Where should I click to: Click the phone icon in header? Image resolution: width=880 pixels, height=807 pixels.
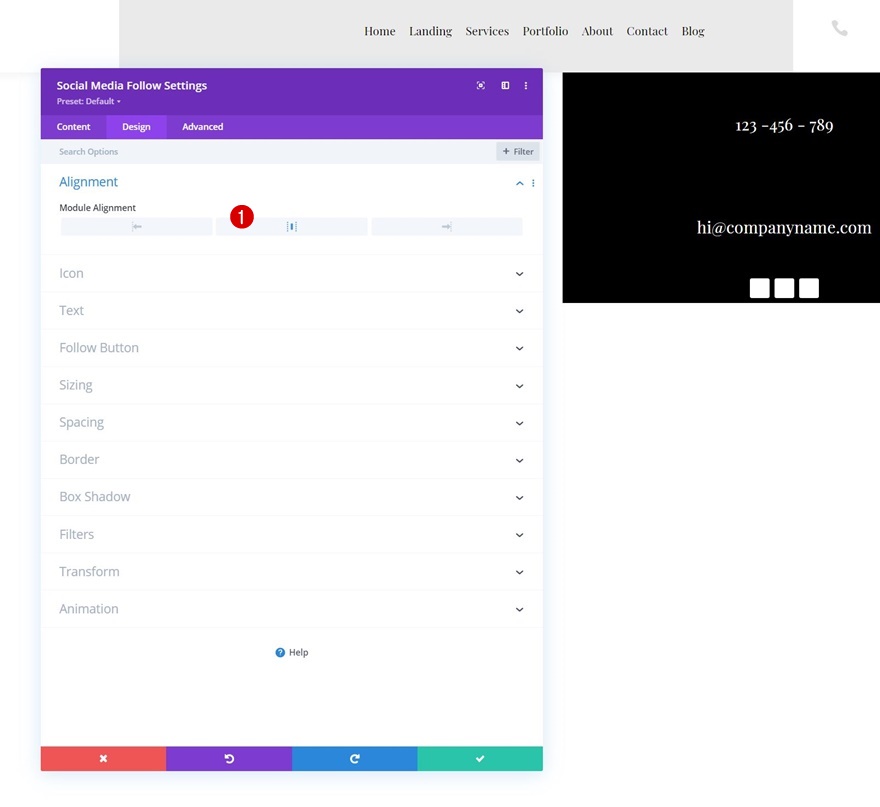click(x=839, y=28)
